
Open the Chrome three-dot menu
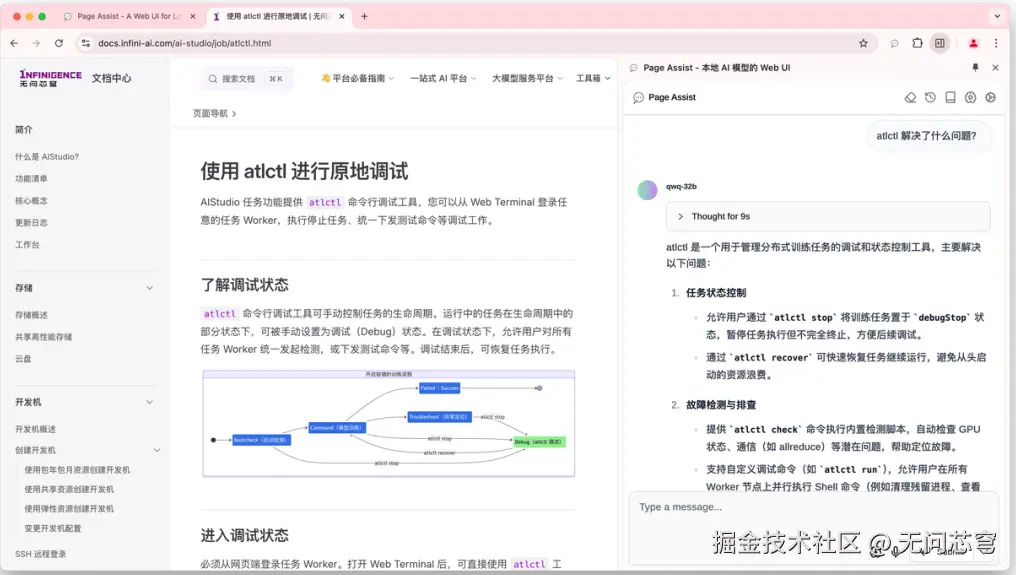996,43
